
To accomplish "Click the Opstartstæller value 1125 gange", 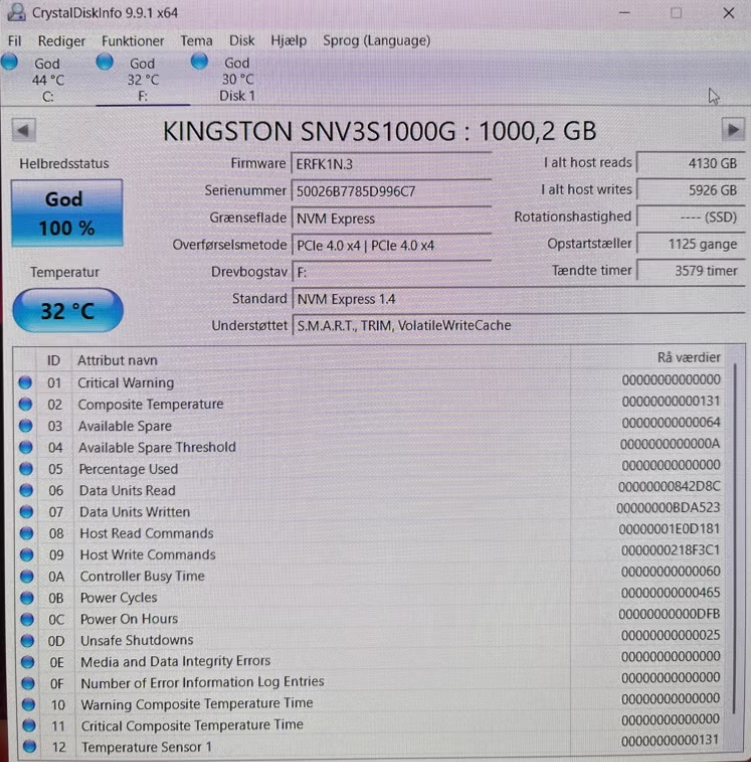I will (690, 243).
